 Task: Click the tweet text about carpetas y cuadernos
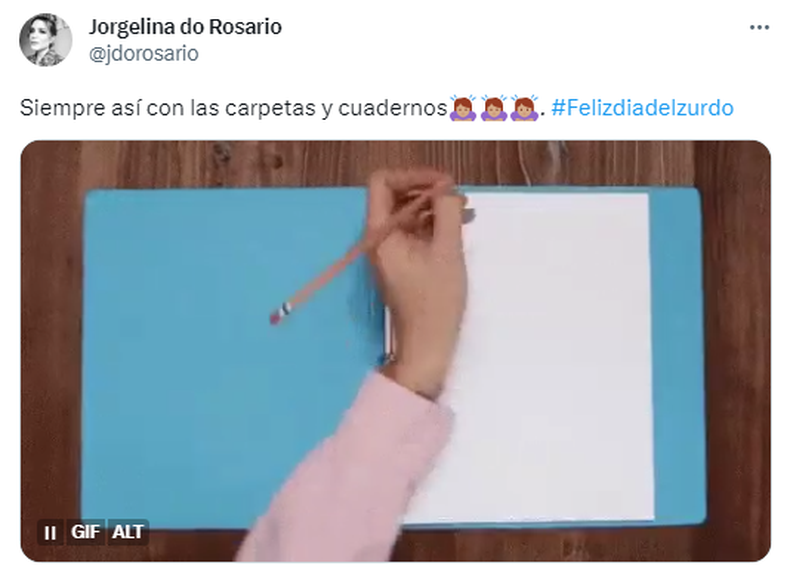(233, 108)
